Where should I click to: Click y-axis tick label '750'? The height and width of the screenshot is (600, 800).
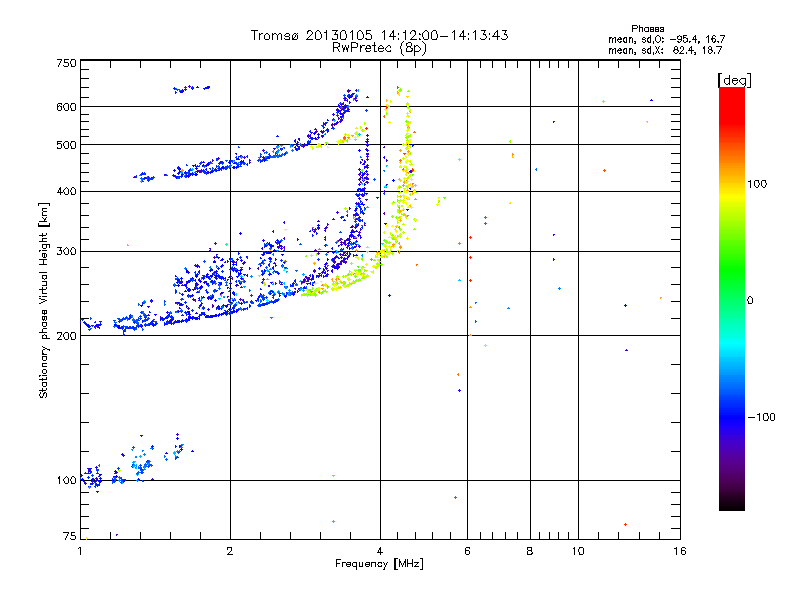coord(66,63)
